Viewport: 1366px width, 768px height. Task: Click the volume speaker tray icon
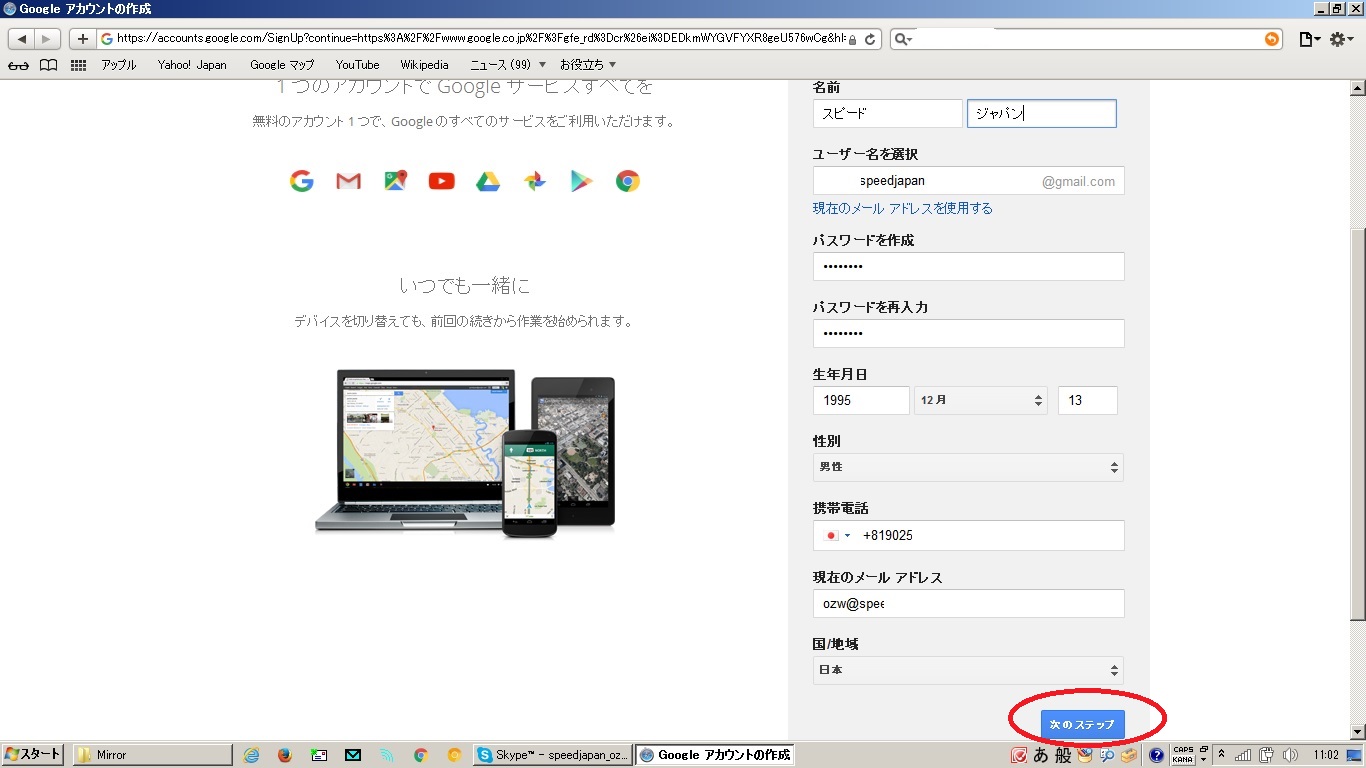click(x=1290, y=755)
